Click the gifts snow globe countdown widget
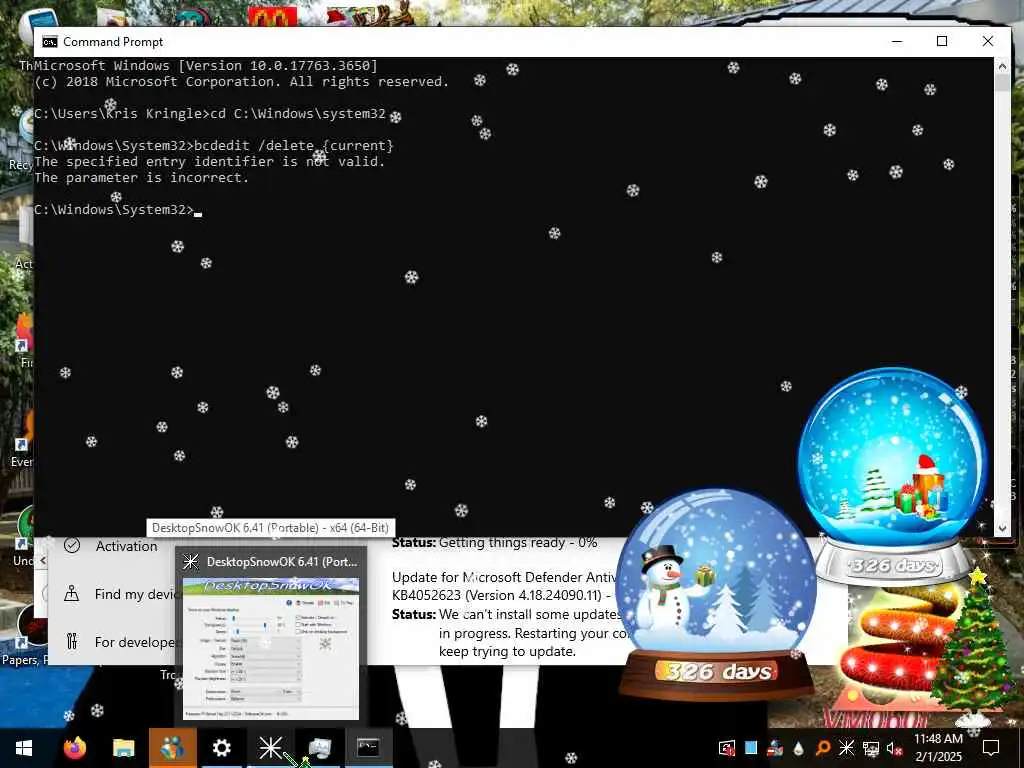The height and width of the screenshot is (768, 1024). (x=892, y=476)
